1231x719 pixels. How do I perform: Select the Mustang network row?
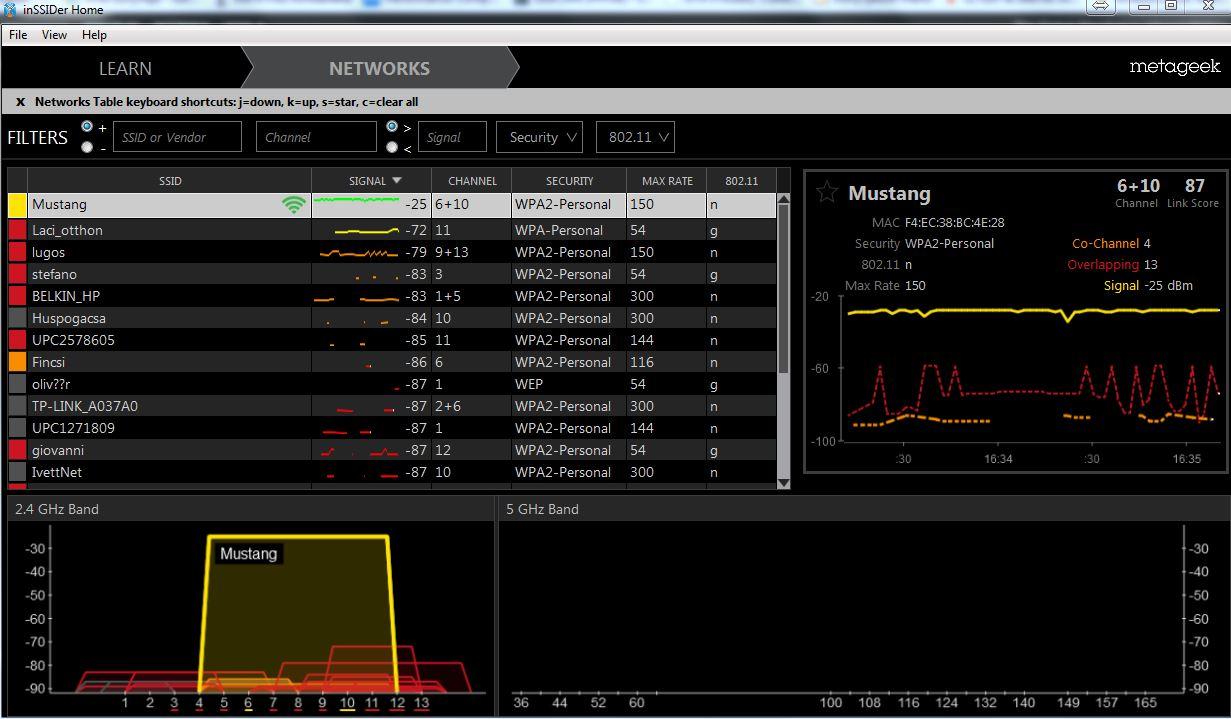point(392,205)
